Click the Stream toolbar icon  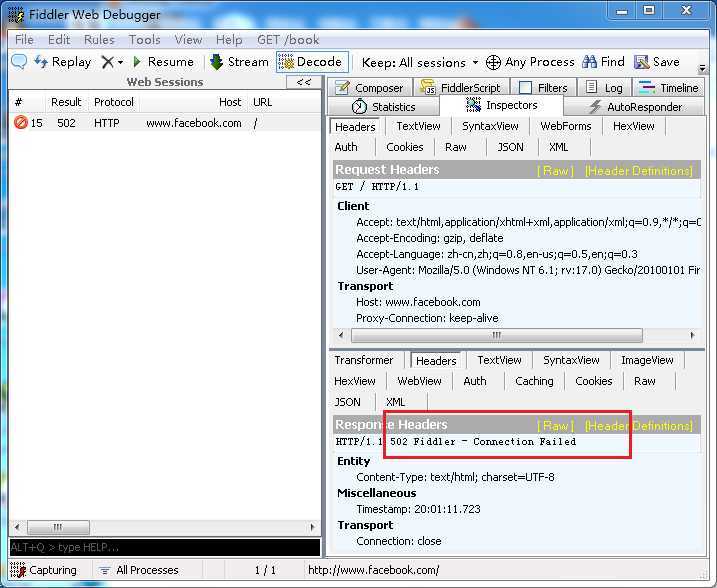[216, 62]
